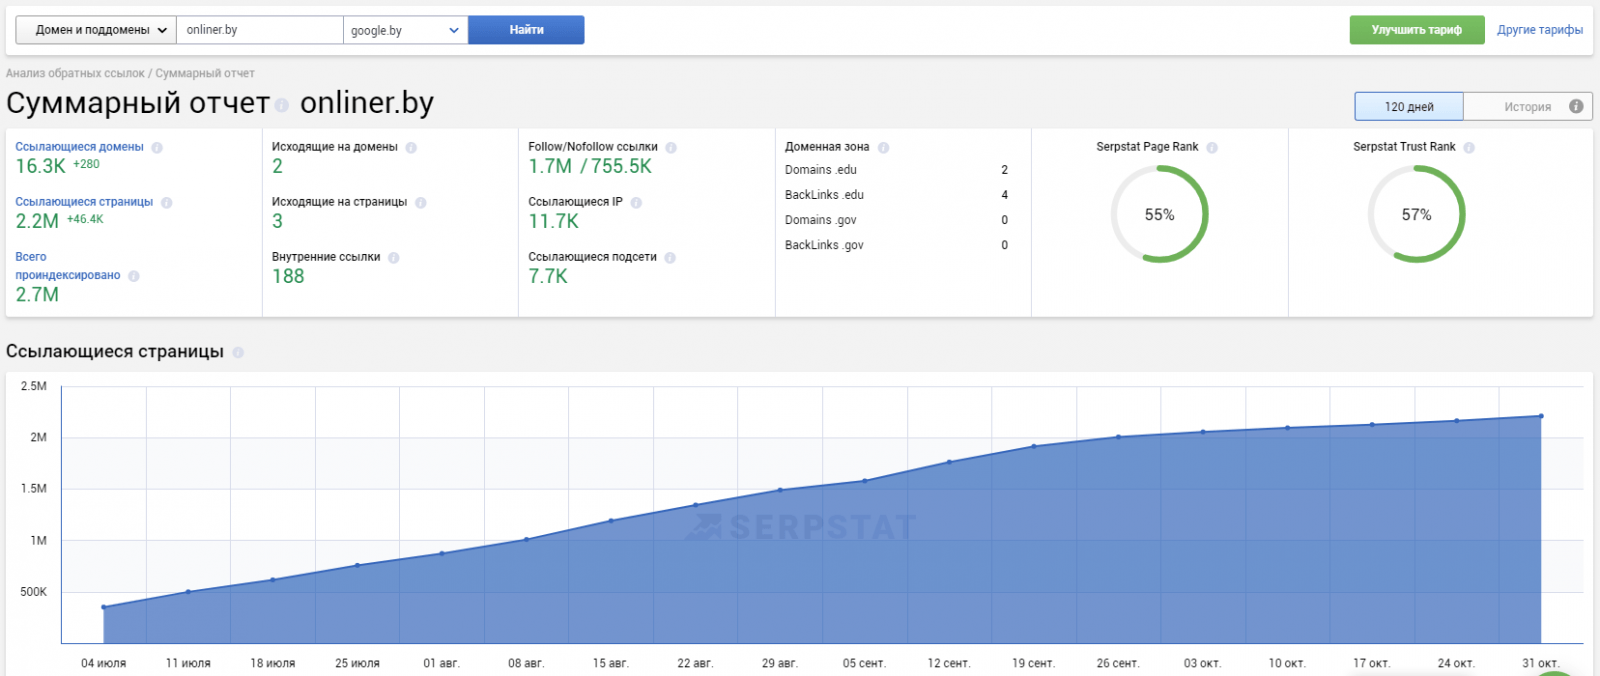Click chart data point for 04 июля
Screen dimensions: 1600x676
point(104,607)
